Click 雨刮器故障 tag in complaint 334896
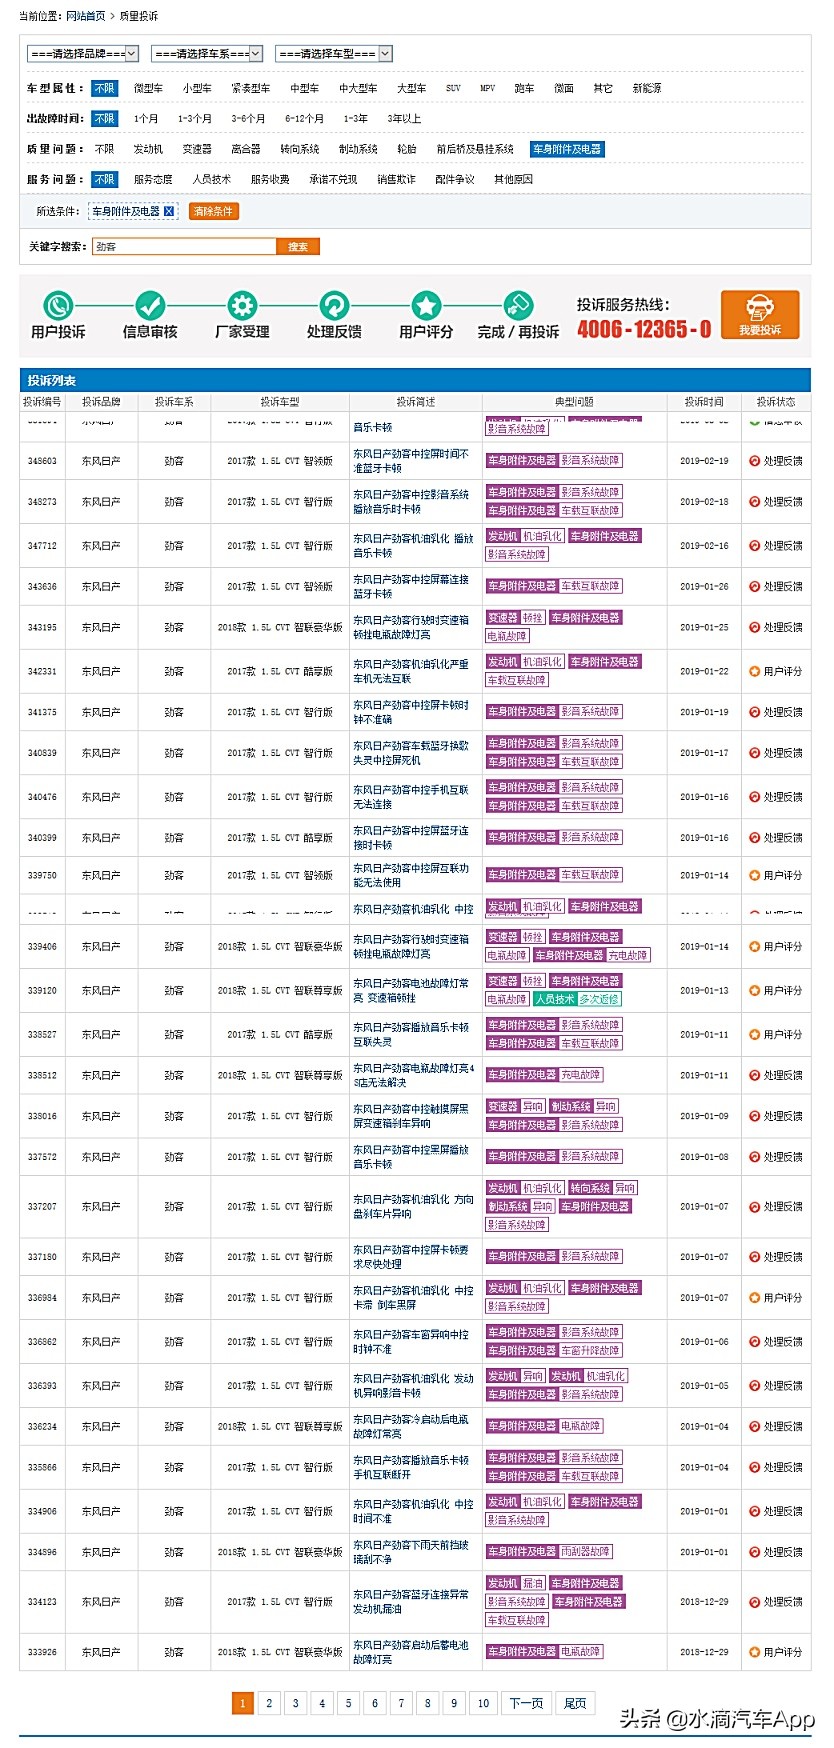Screen dimensions: 834x1748 (585, 1552)
